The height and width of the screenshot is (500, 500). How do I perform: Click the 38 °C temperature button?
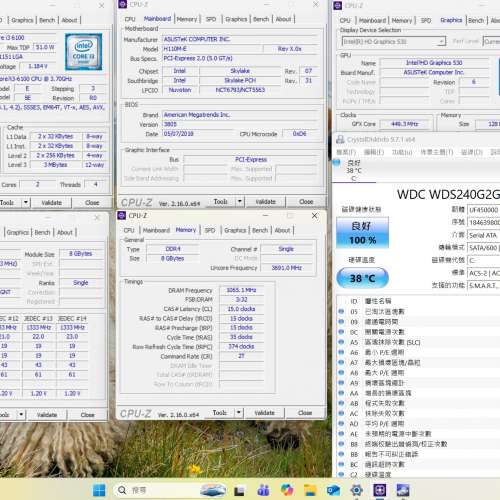(362, 278)
